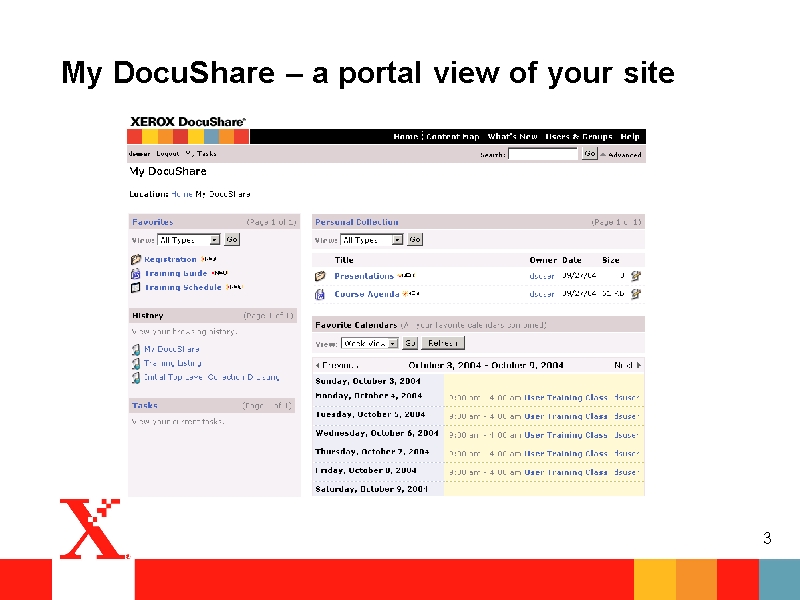Open the Tasks section header link

(145, 406)
